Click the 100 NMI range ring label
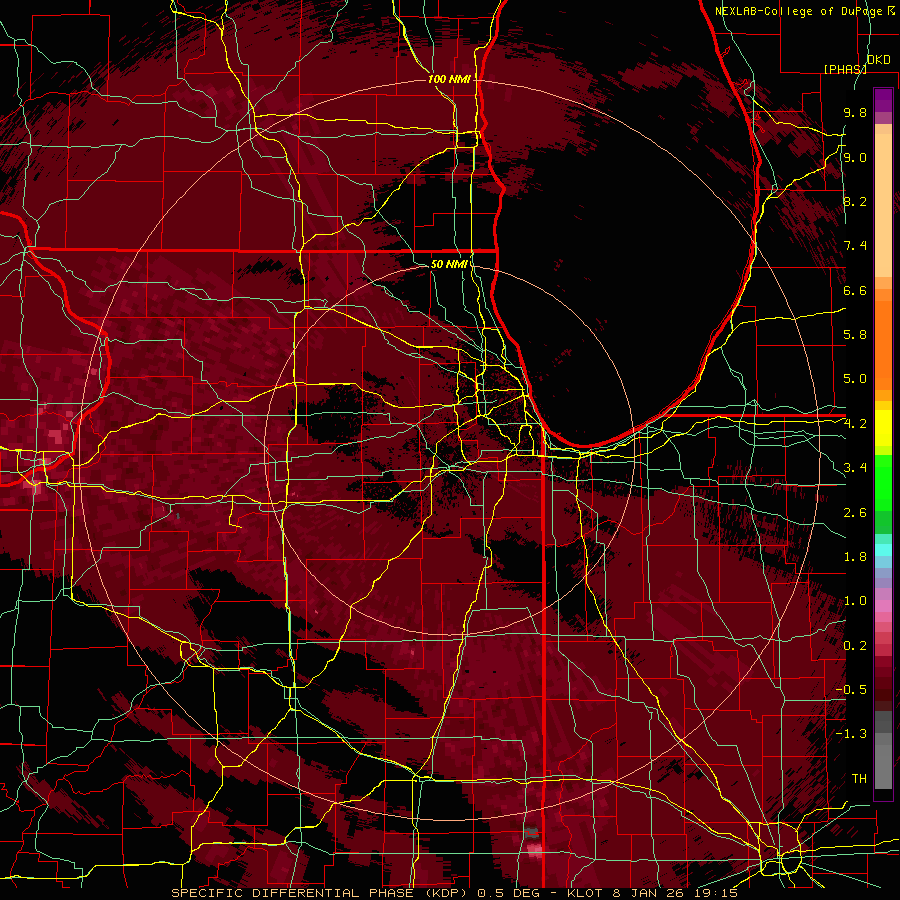The width and height of the screenshot is (900, 900). 449,79
